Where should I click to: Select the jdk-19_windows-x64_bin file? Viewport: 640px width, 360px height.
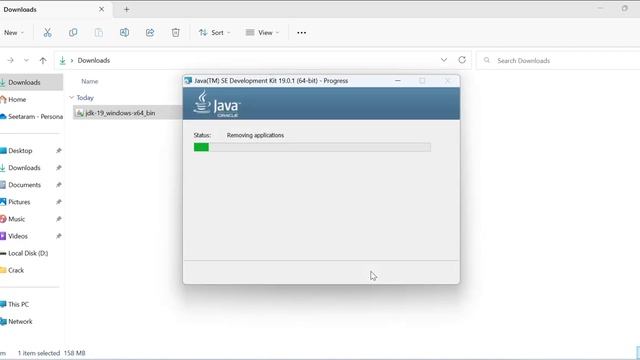coord(127,113)
